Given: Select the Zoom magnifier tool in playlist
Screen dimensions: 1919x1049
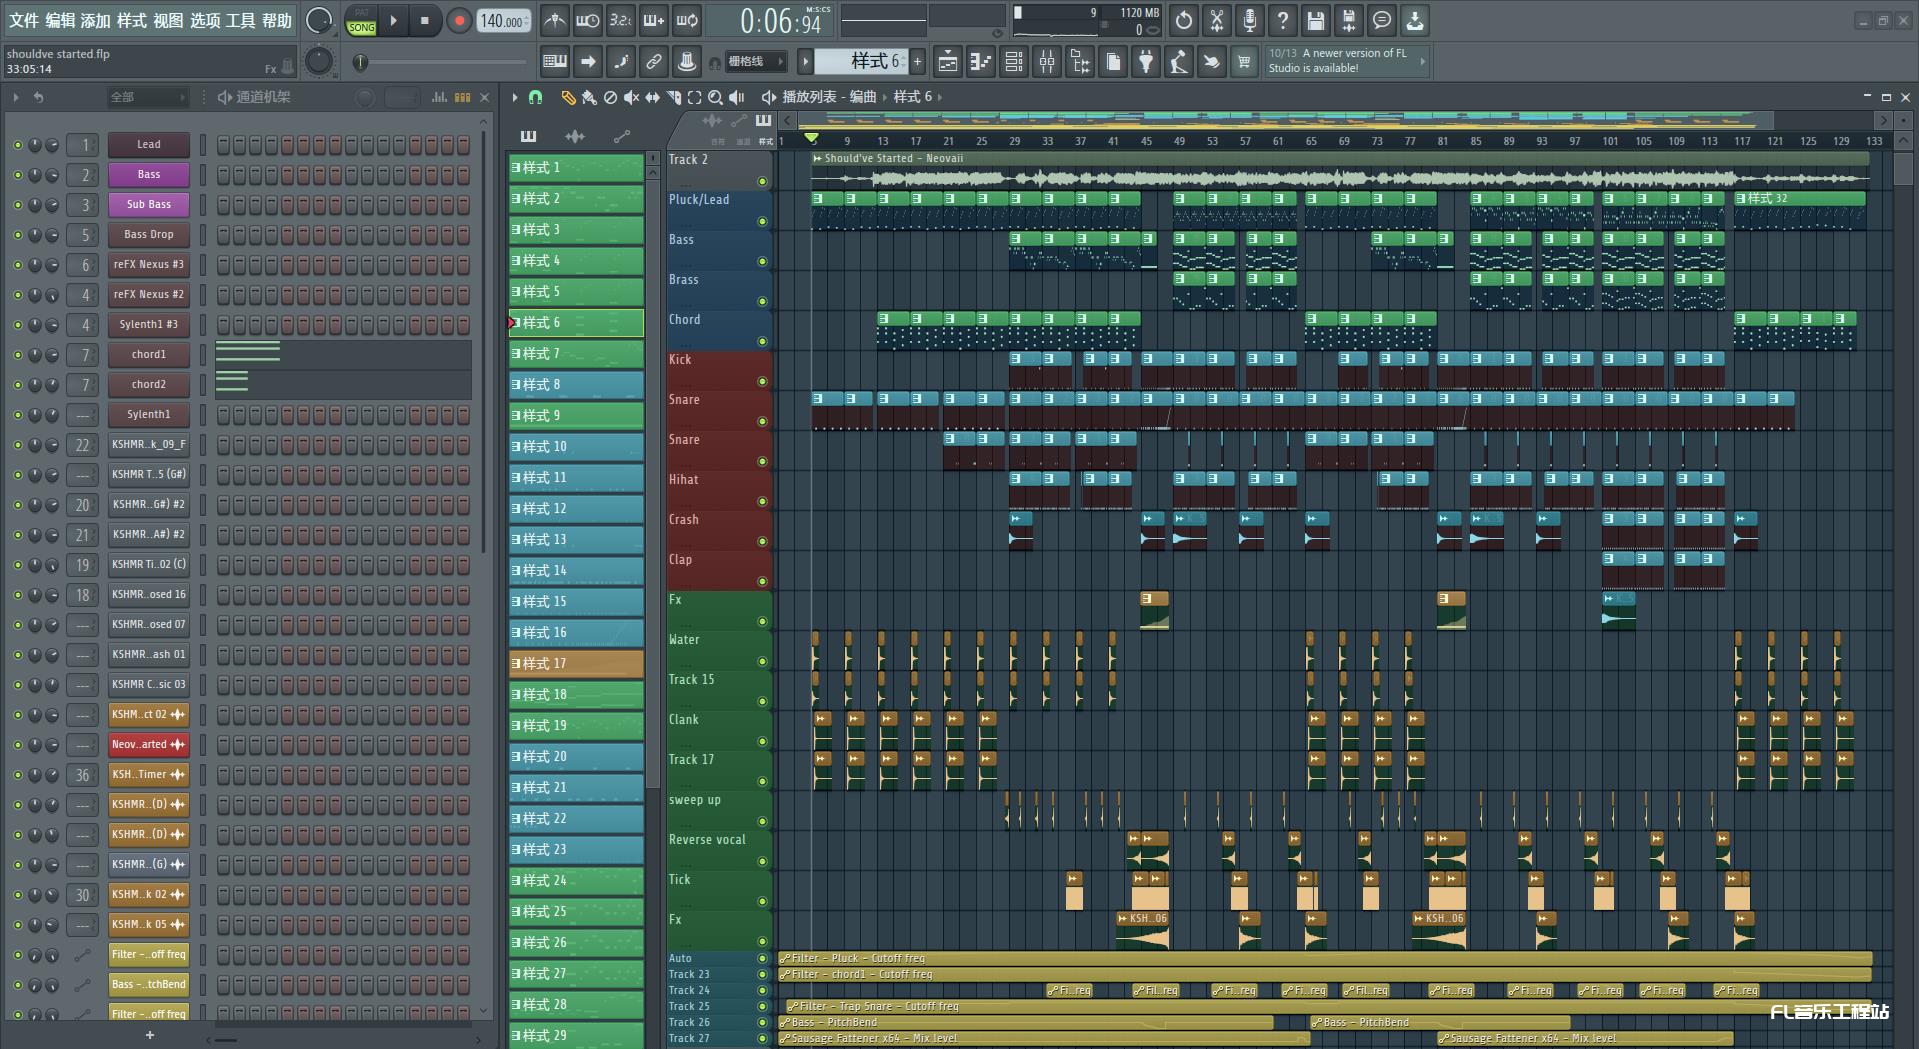Looking at the screenshot, I should tap(715, 97).
